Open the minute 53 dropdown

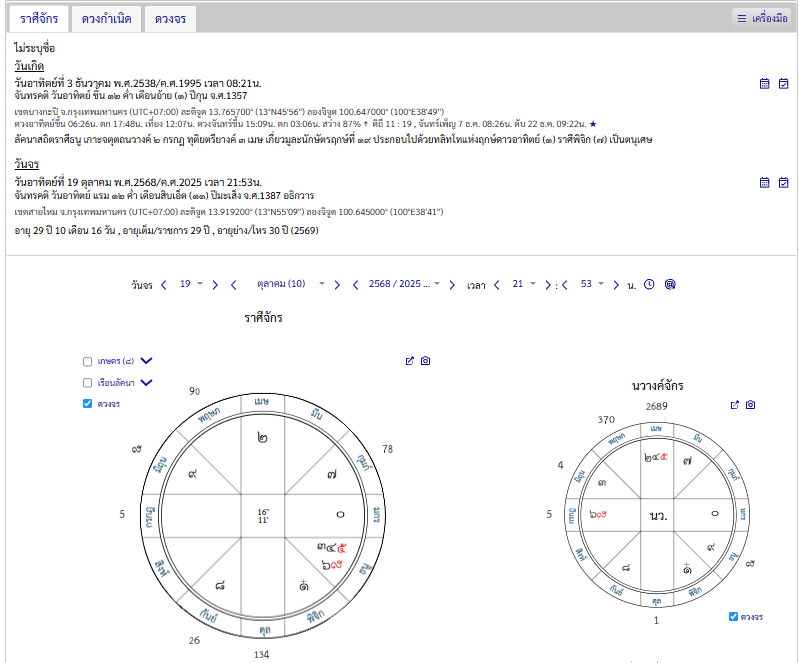pyautogui.click(x=592, y=284)
